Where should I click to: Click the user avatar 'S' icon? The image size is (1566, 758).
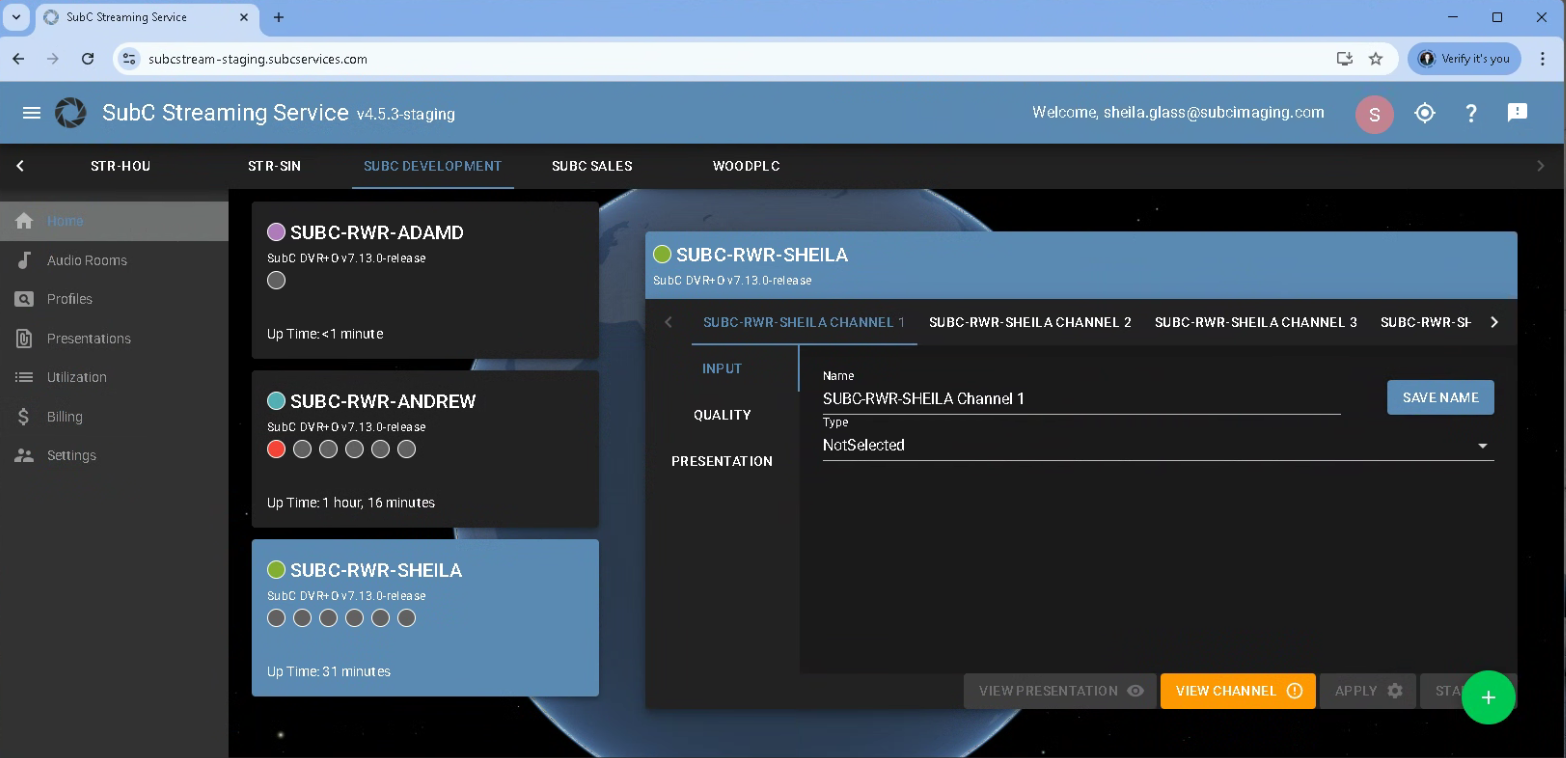tap(1374, 114)
